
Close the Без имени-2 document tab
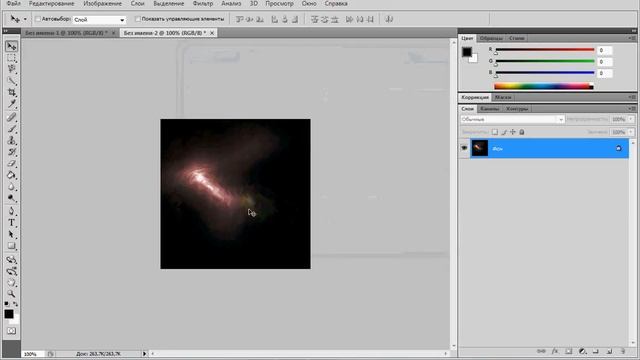tap(212, 33)
